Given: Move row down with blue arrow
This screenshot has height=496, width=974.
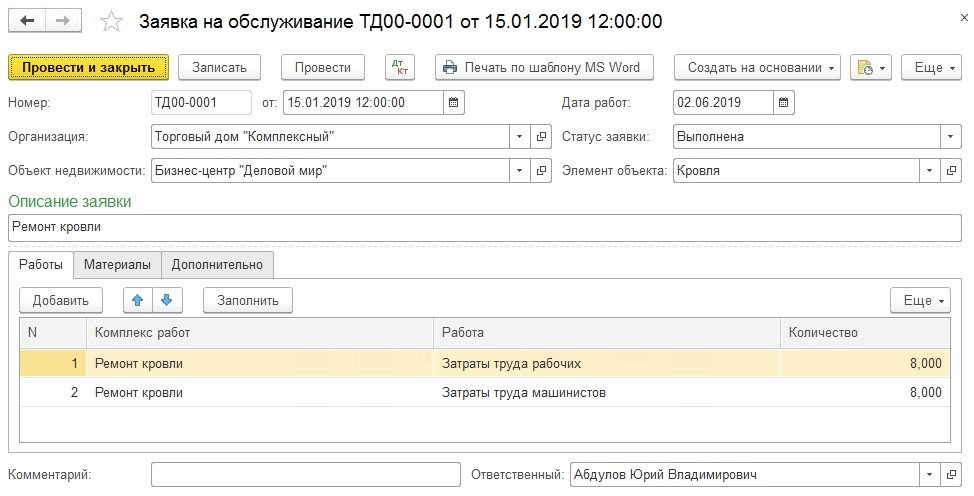Looking at the screenshot, I should (x=167, y=299).
